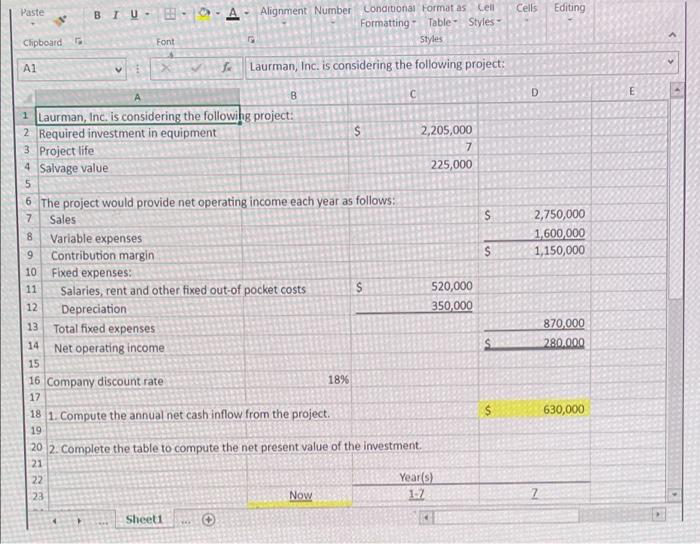Open Cell Styles menu
This screenshot has width=700, height=544.
click(x=485, y=16)
